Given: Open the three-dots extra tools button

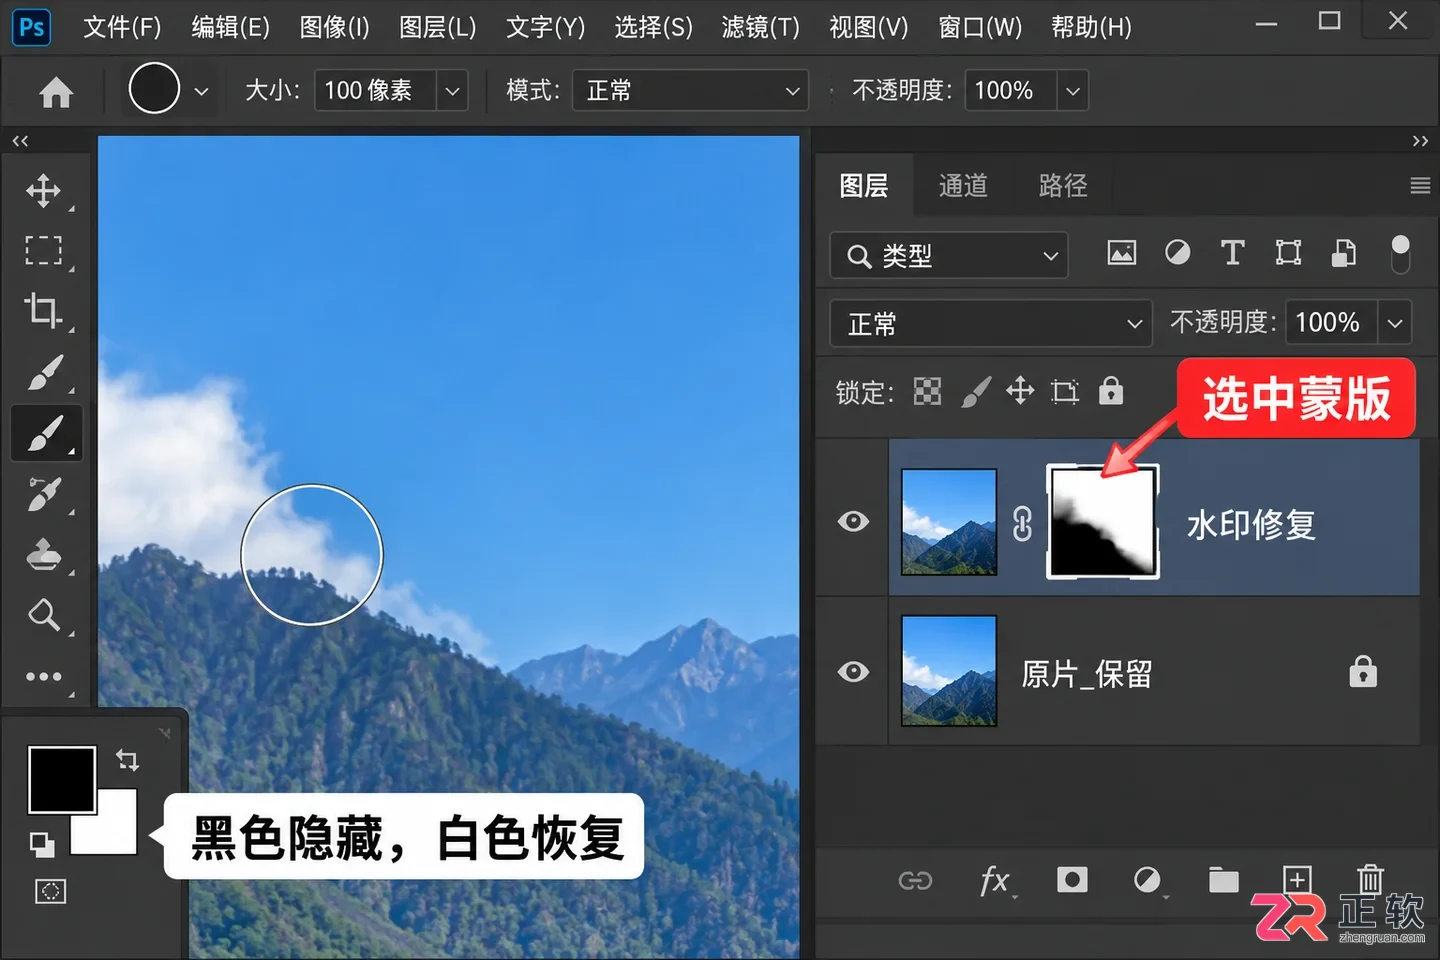Looking at the screenshot, I should (43, 677).
